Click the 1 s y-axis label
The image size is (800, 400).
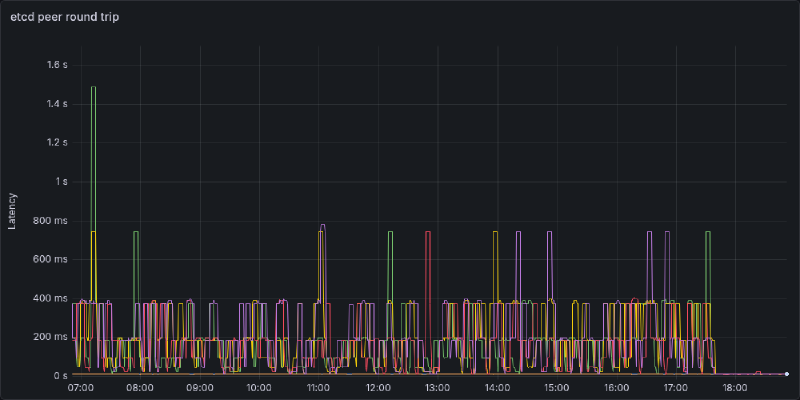coord(61,182)
